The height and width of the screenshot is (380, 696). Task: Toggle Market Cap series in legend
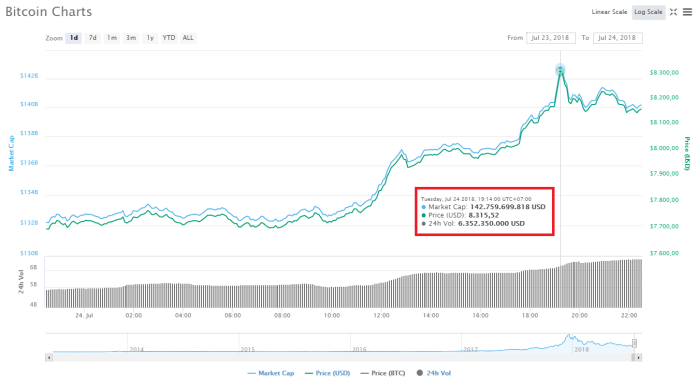click(x=271, y=373)
